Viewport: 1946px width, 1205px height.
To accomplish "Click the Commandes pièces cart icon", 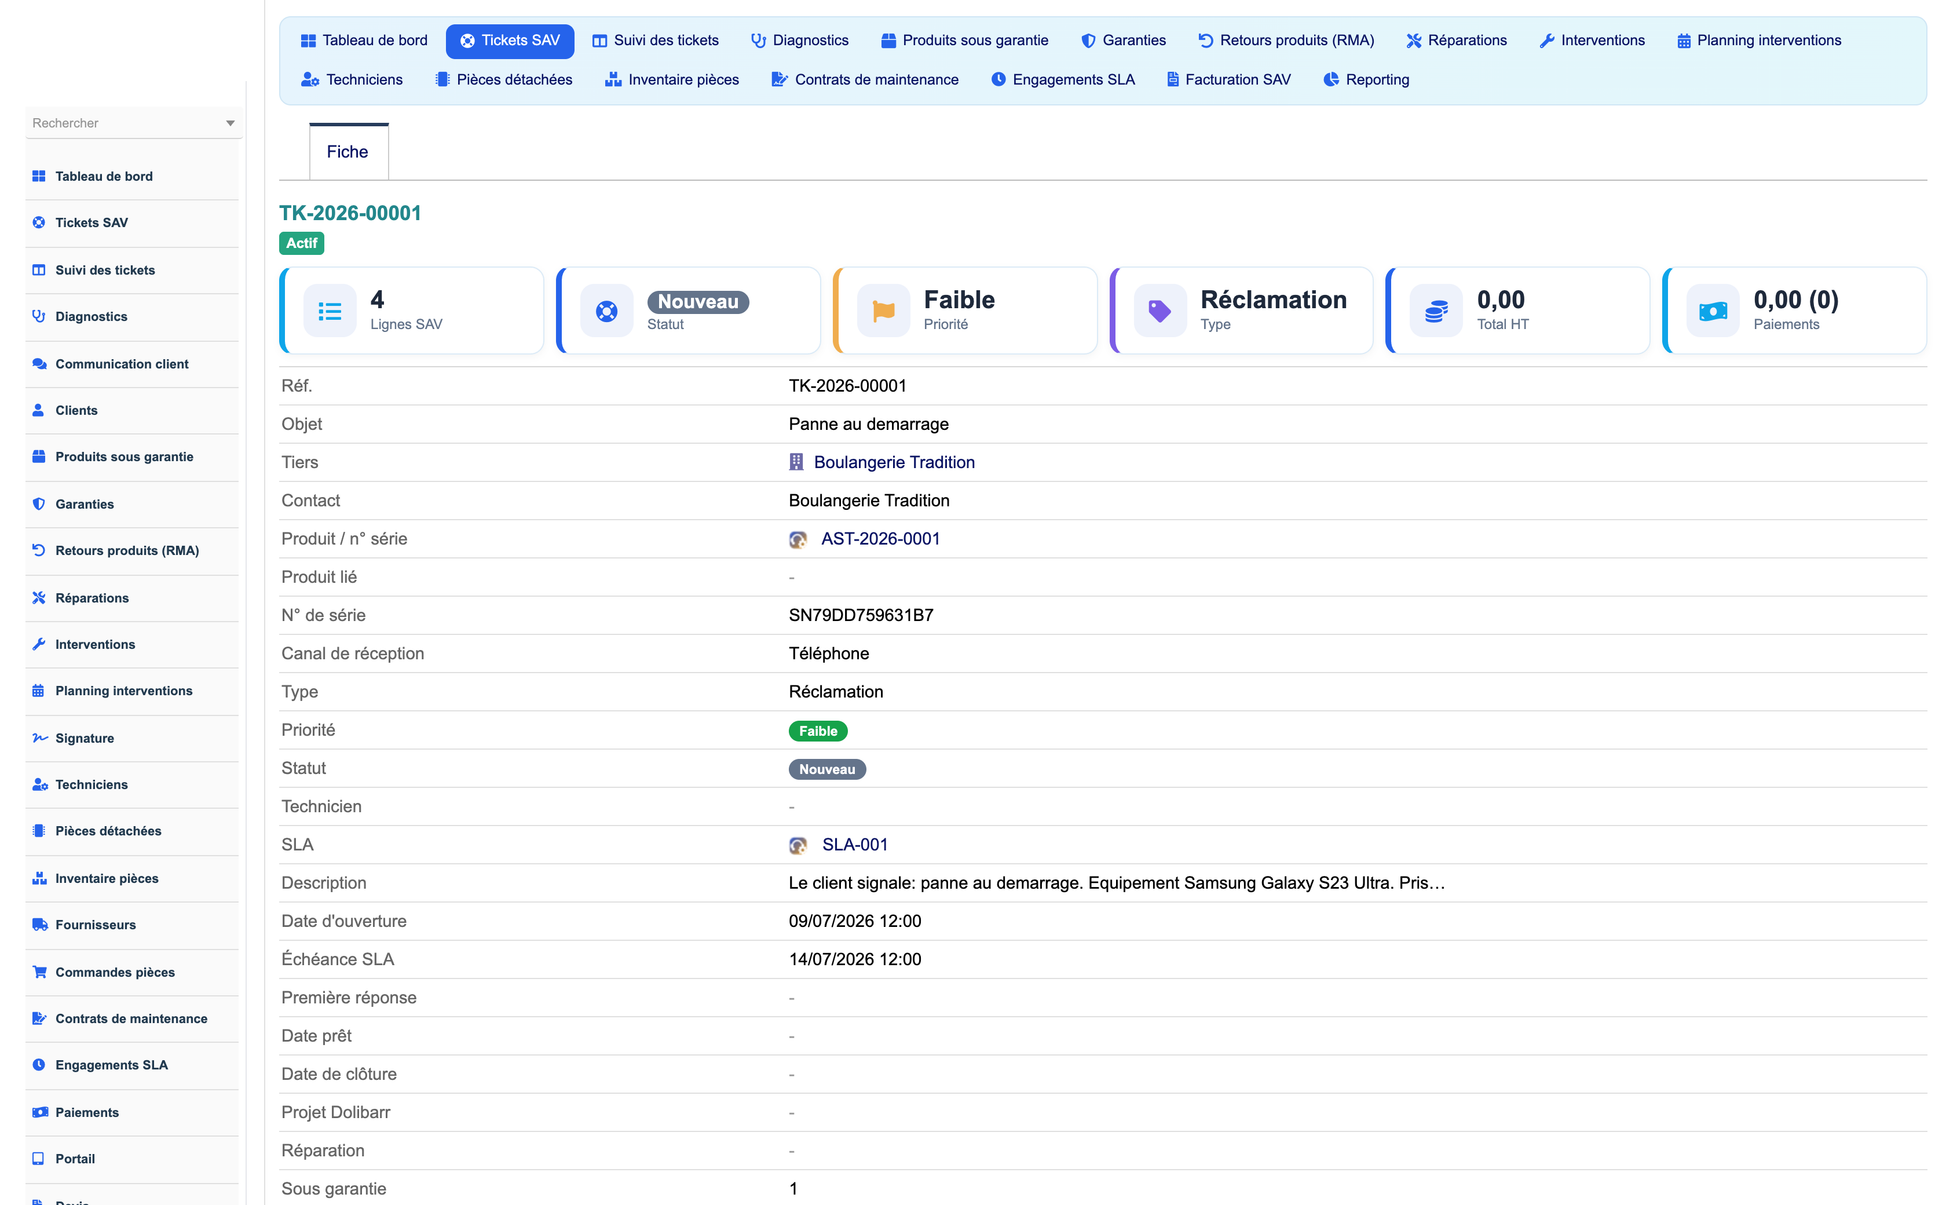I will click(39, 972).
